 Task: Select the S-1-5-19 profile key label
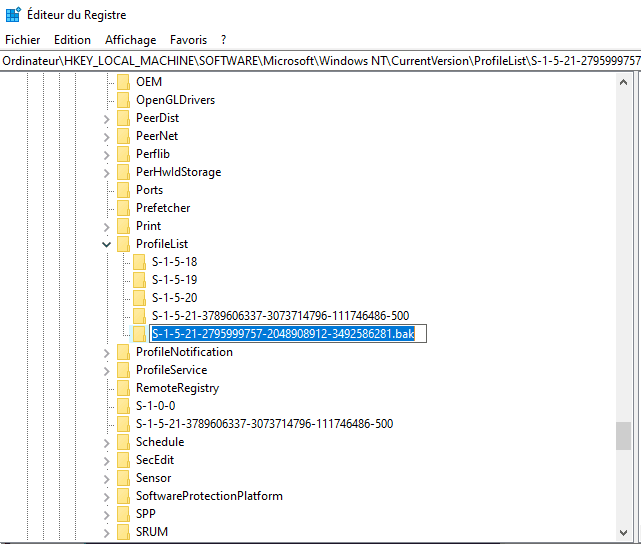tap(175, 280)
